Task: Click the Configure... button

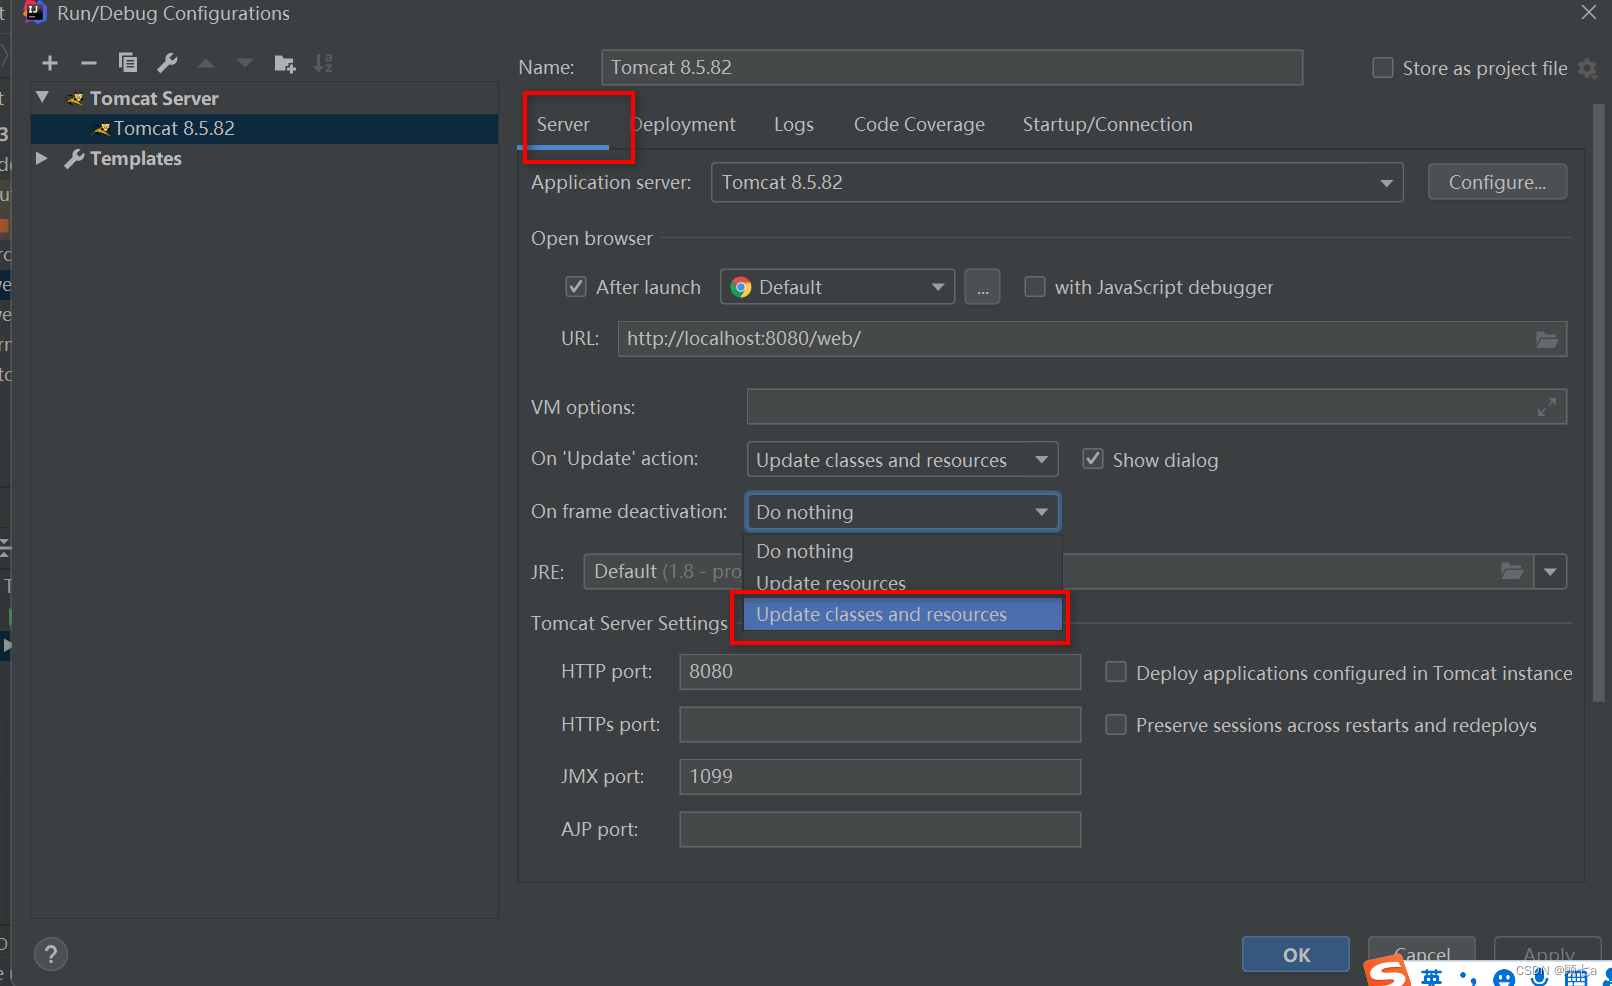Action: pyautogui.click(x=1497, y=182)
